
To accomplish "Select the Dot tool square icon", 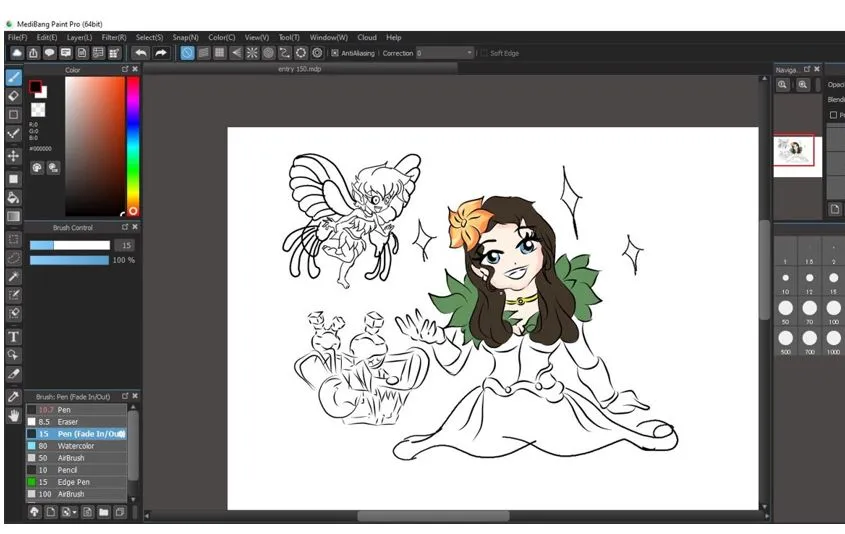I will coord(14,115).
